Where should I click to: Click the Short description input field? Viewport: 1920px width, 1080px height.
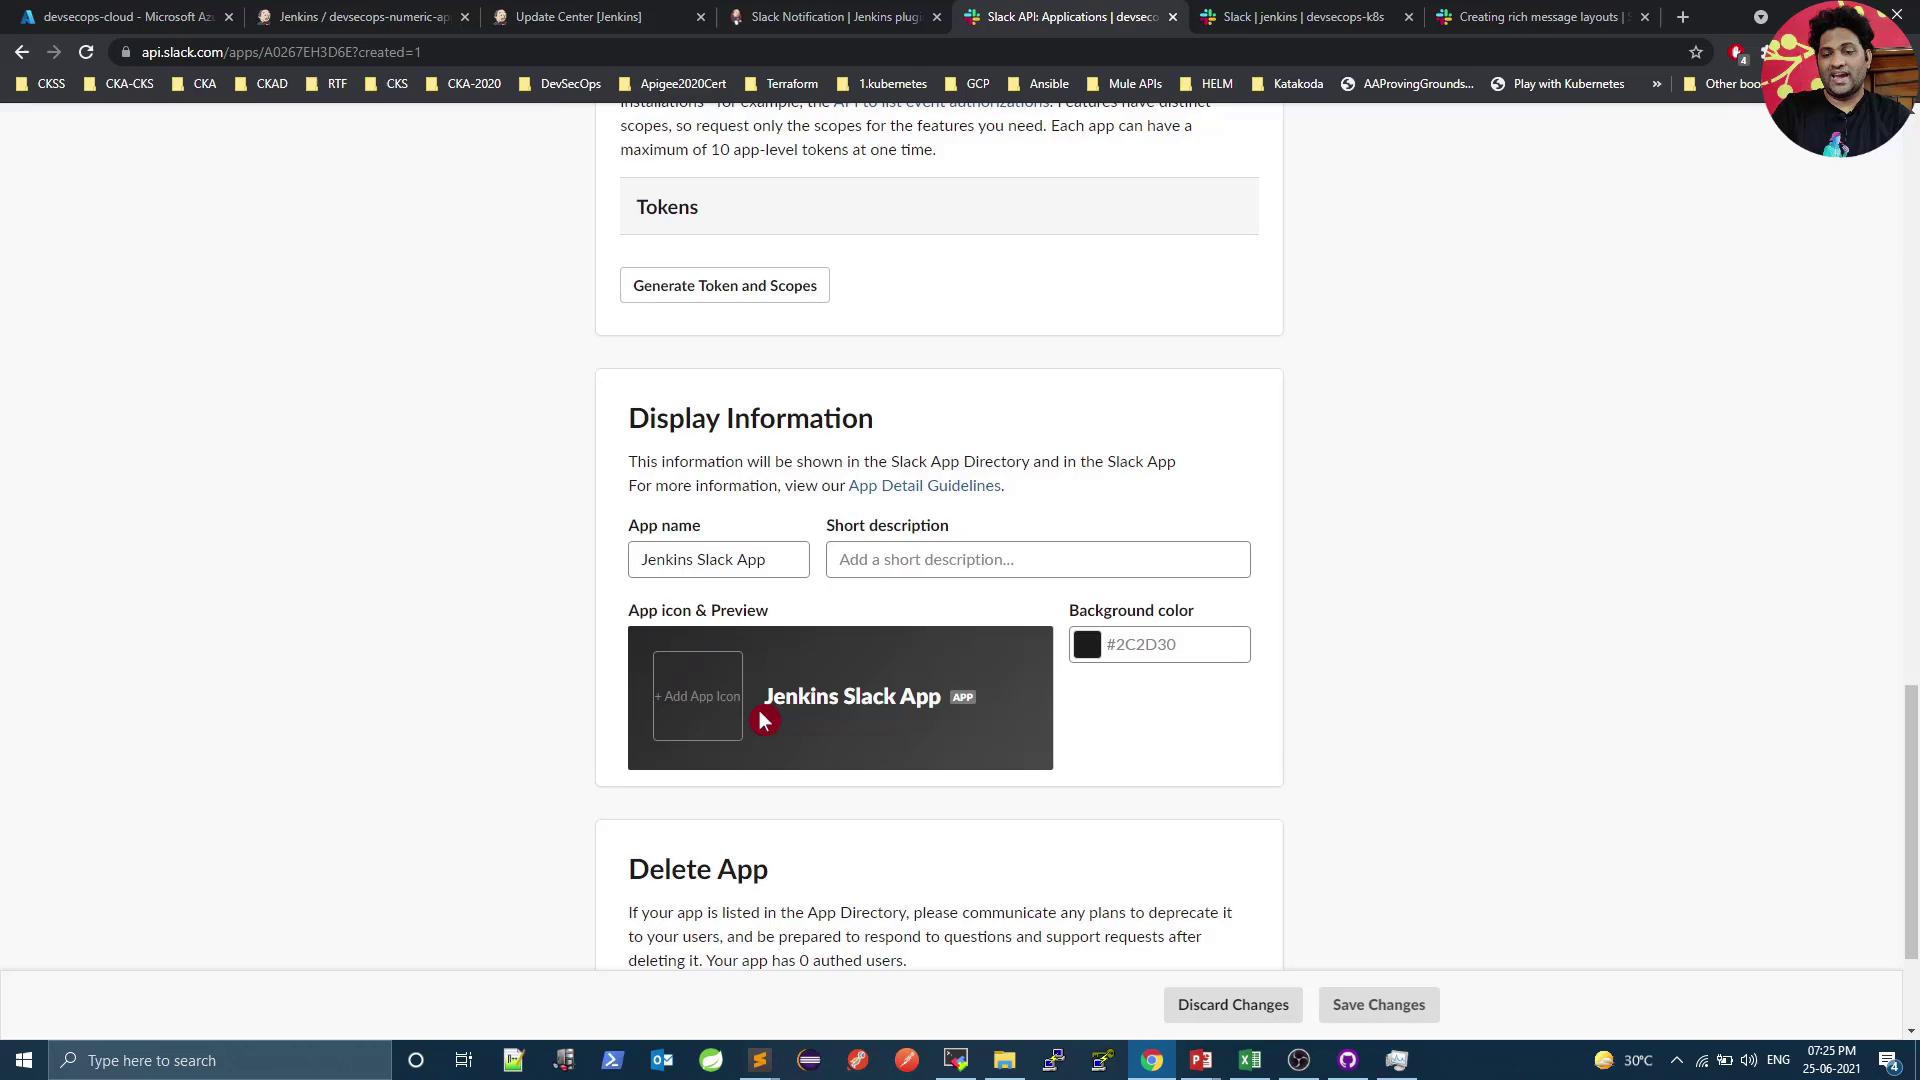[x=1038, y=560]
